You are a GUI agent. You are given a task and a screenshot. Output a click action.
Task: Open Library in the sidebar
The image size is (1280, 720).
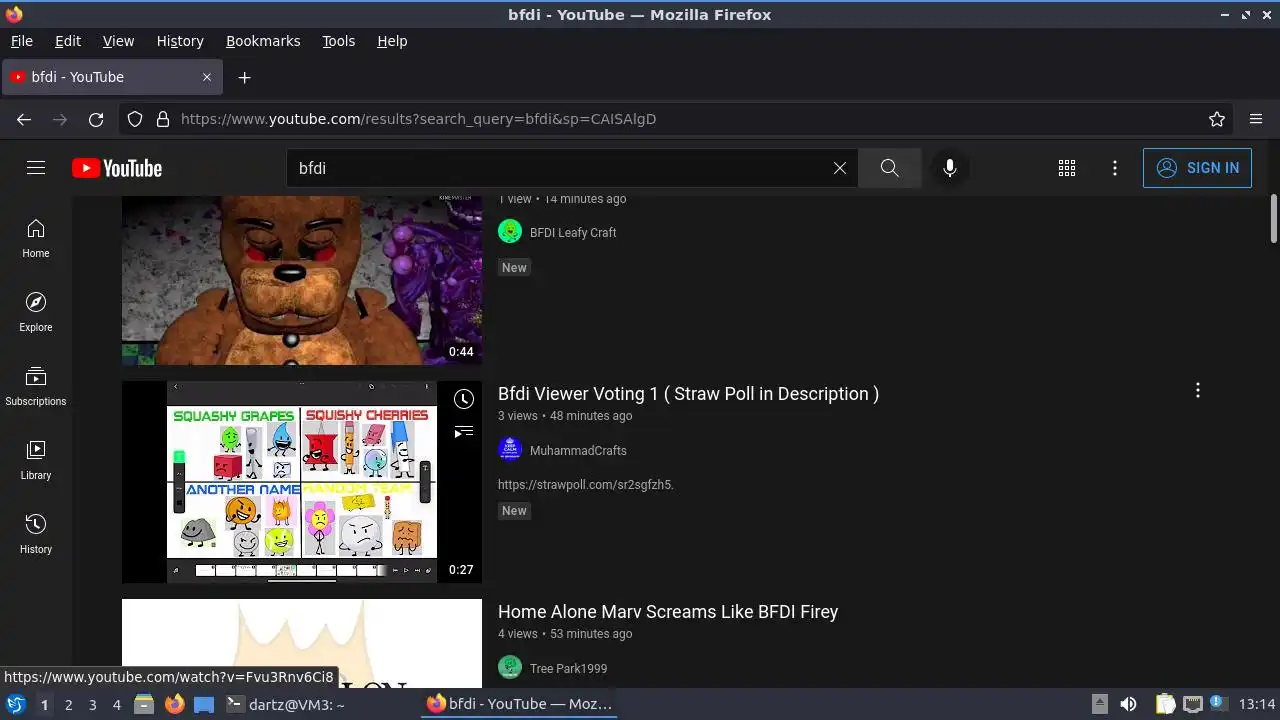point(36,460)
